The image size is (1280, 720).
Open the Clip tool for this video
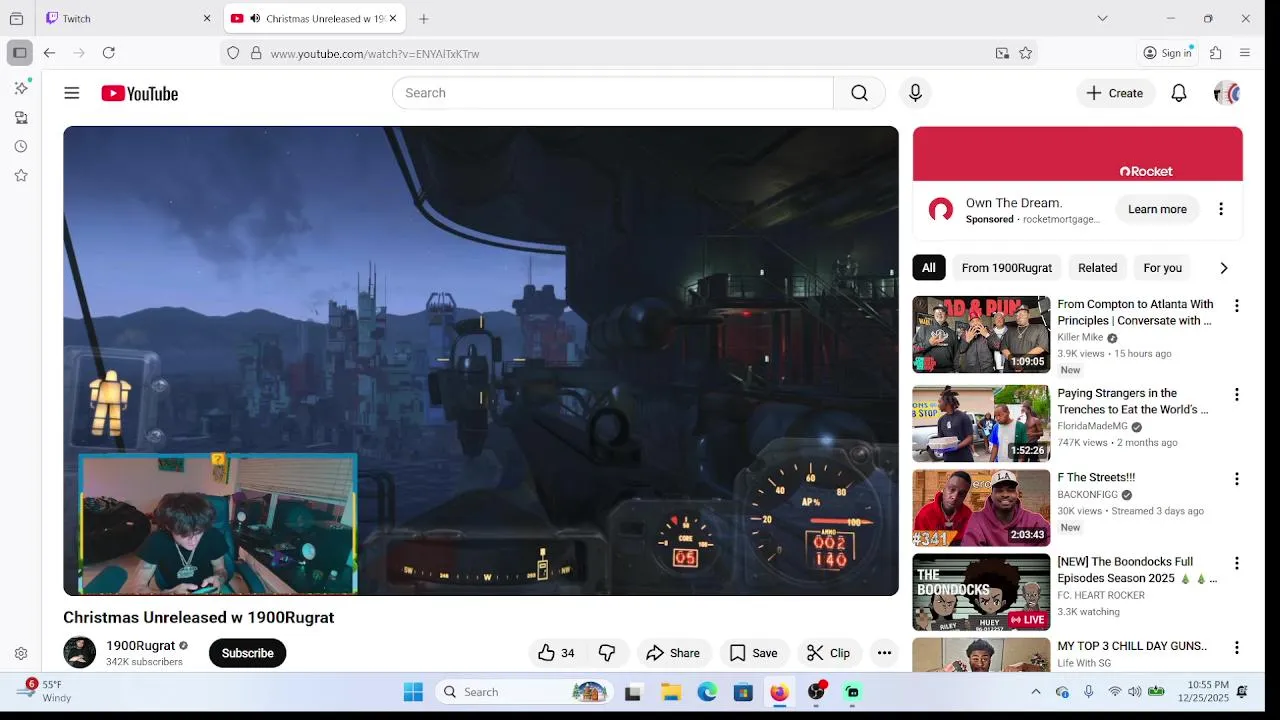pos(828,653)
